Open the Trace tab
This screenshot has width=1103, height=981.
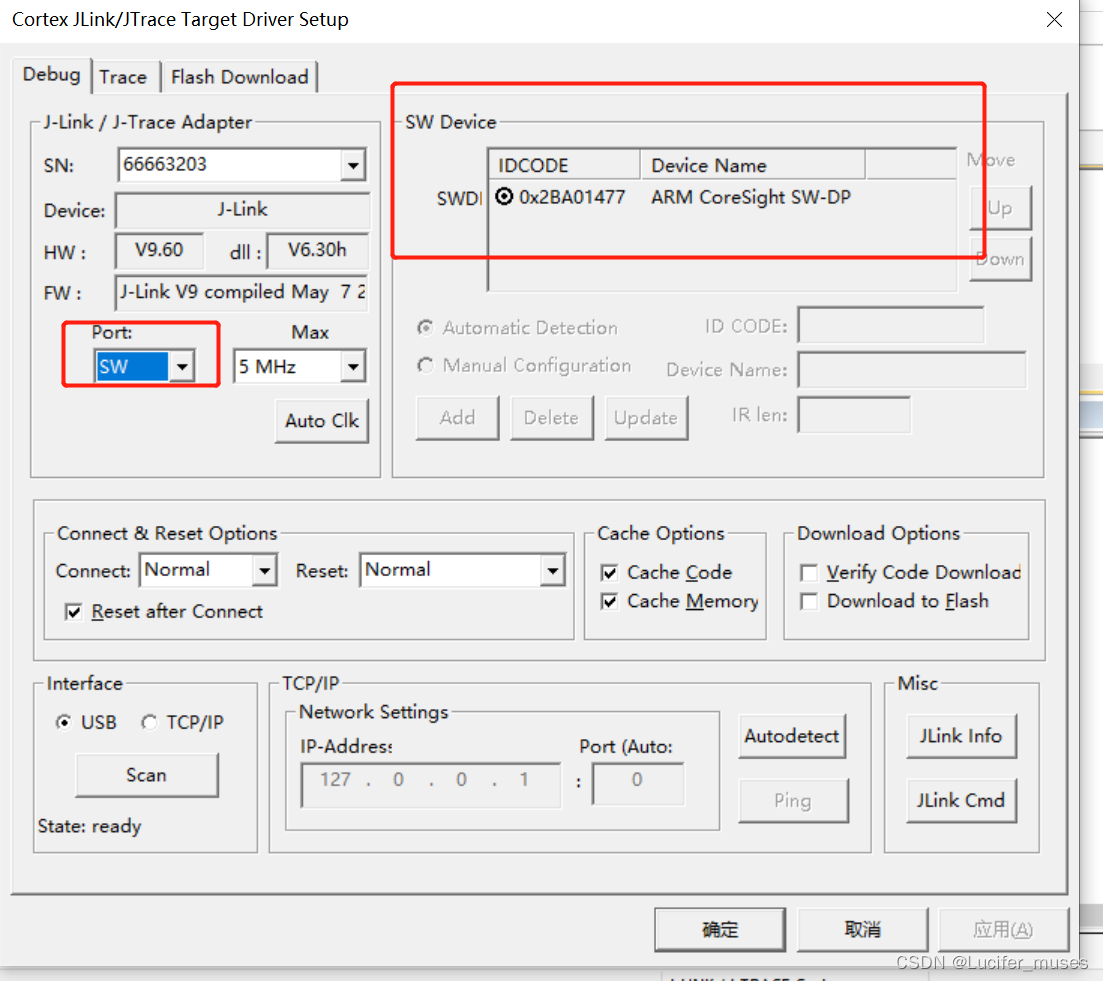pyautogui.click(x=124, y=77)
